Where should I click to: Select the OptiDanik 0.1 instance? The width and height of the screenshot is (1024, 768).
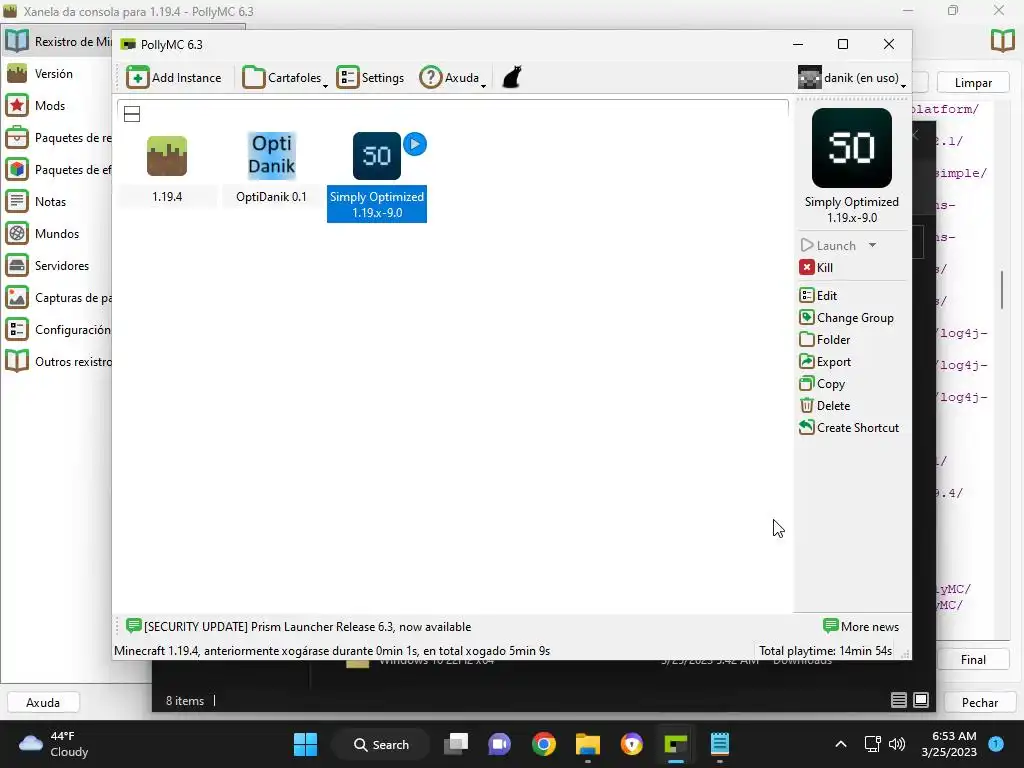pos(271,168)
